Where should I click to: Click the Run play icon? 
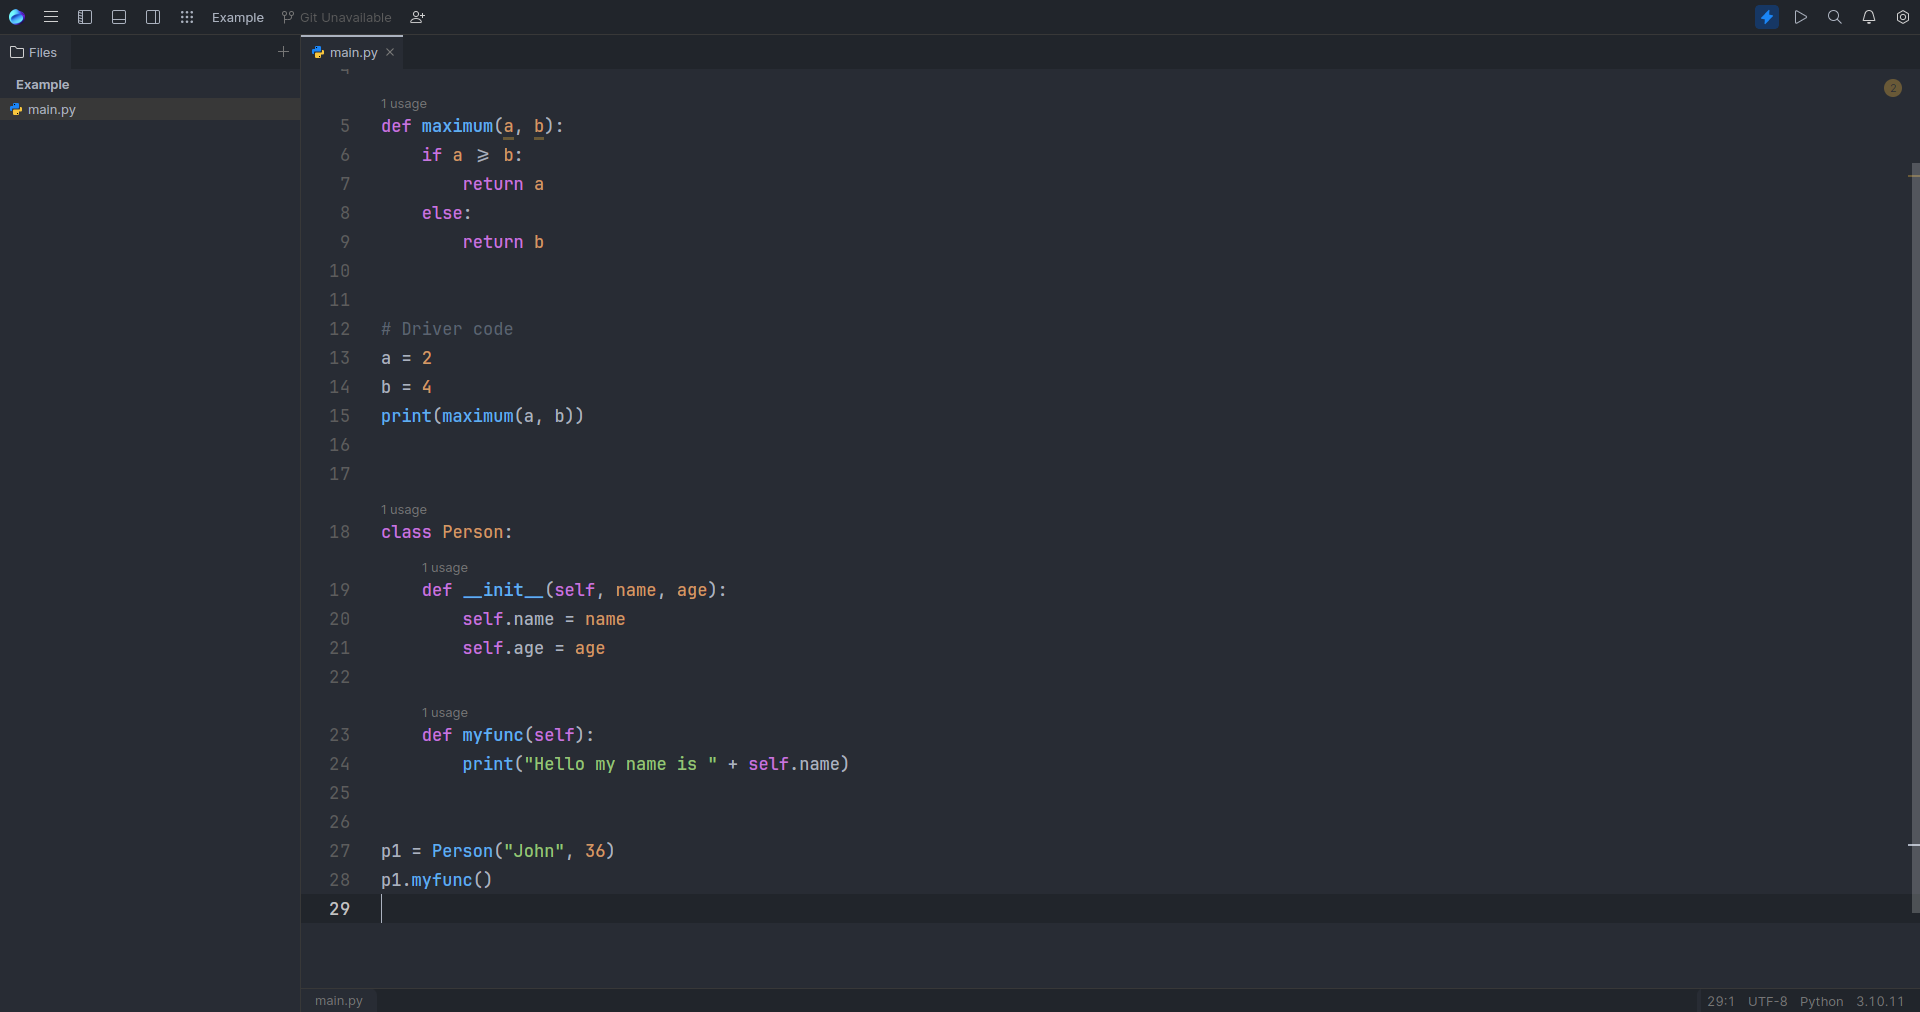1801,17
